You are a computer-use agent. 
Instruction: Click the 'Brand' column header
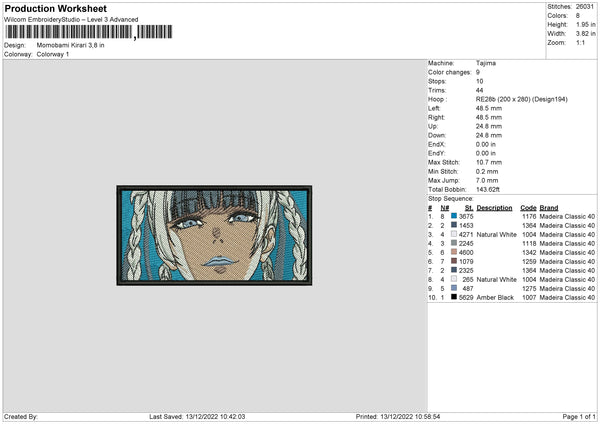tap(549, 208)
